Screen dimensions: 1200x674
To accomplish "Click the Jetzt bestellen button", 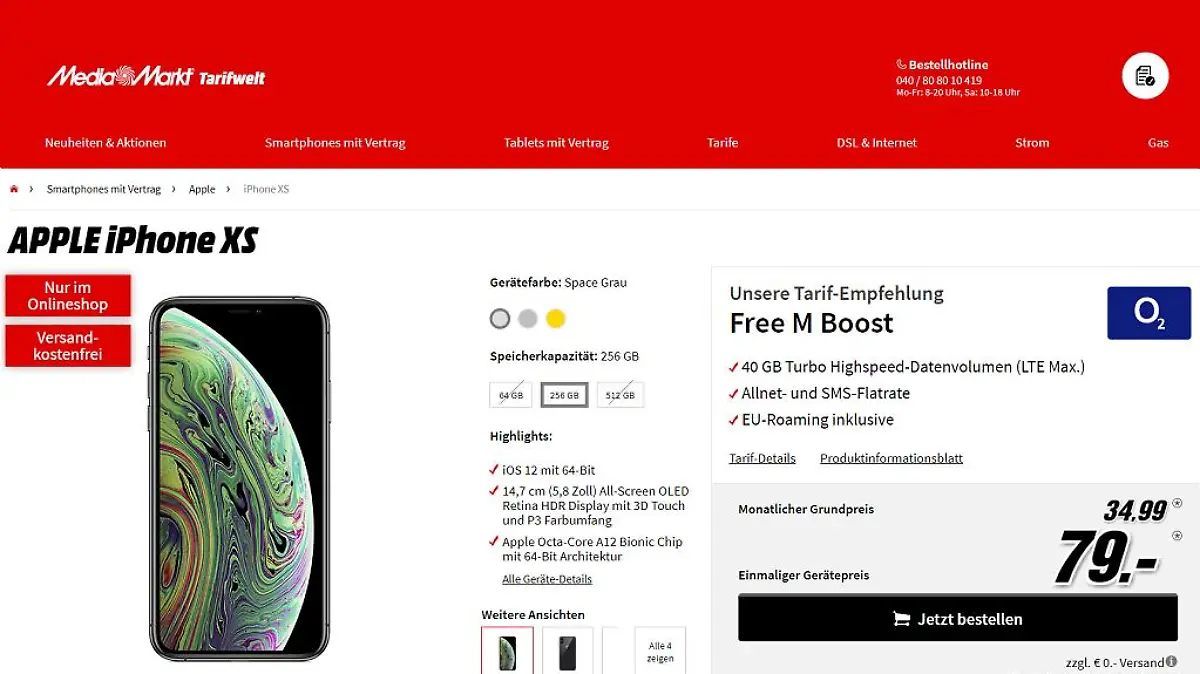I will pyautogui.click(x=958, y=618).
